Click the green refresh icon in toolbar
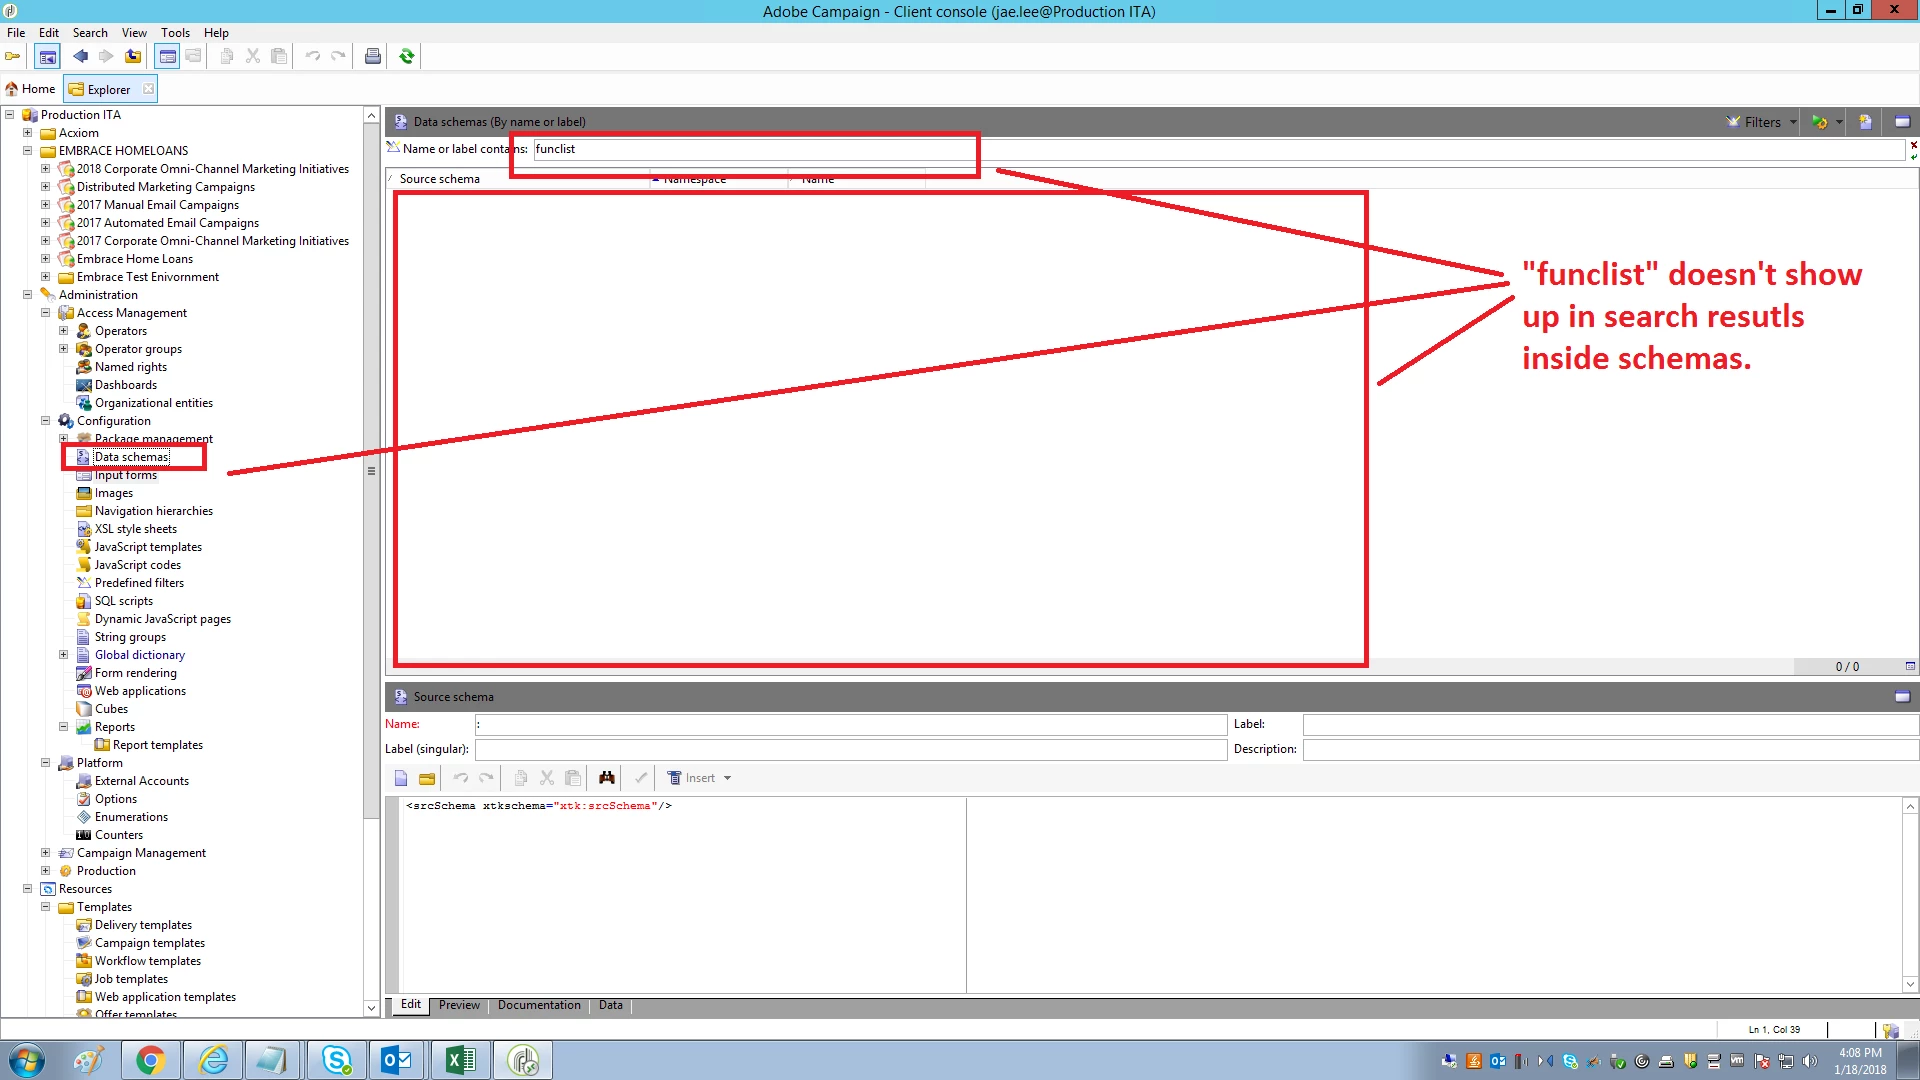 pos(406,56)
